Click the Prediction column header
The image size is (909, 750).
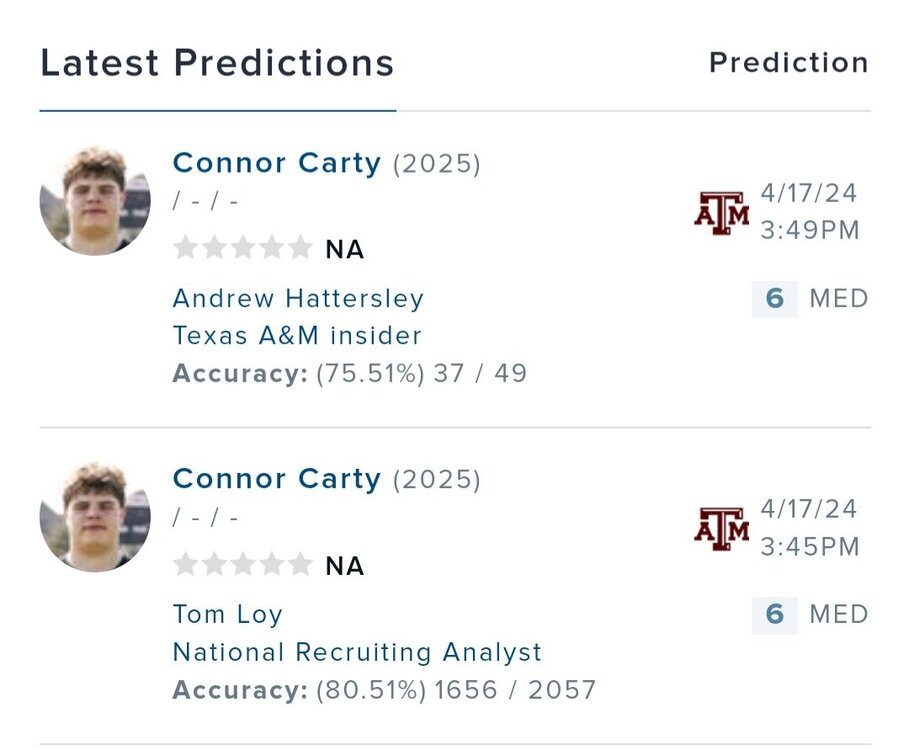click(x=788, y=63)
